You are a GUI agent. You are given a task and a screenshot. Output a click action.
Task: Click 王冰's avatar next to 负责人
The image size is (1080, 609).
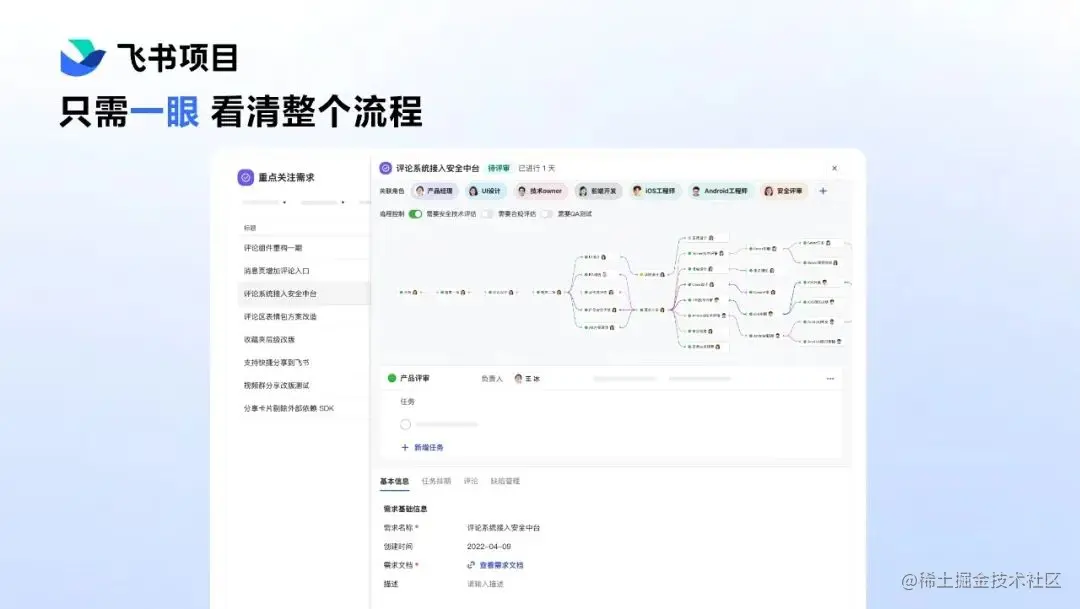(x=519, y=378)
